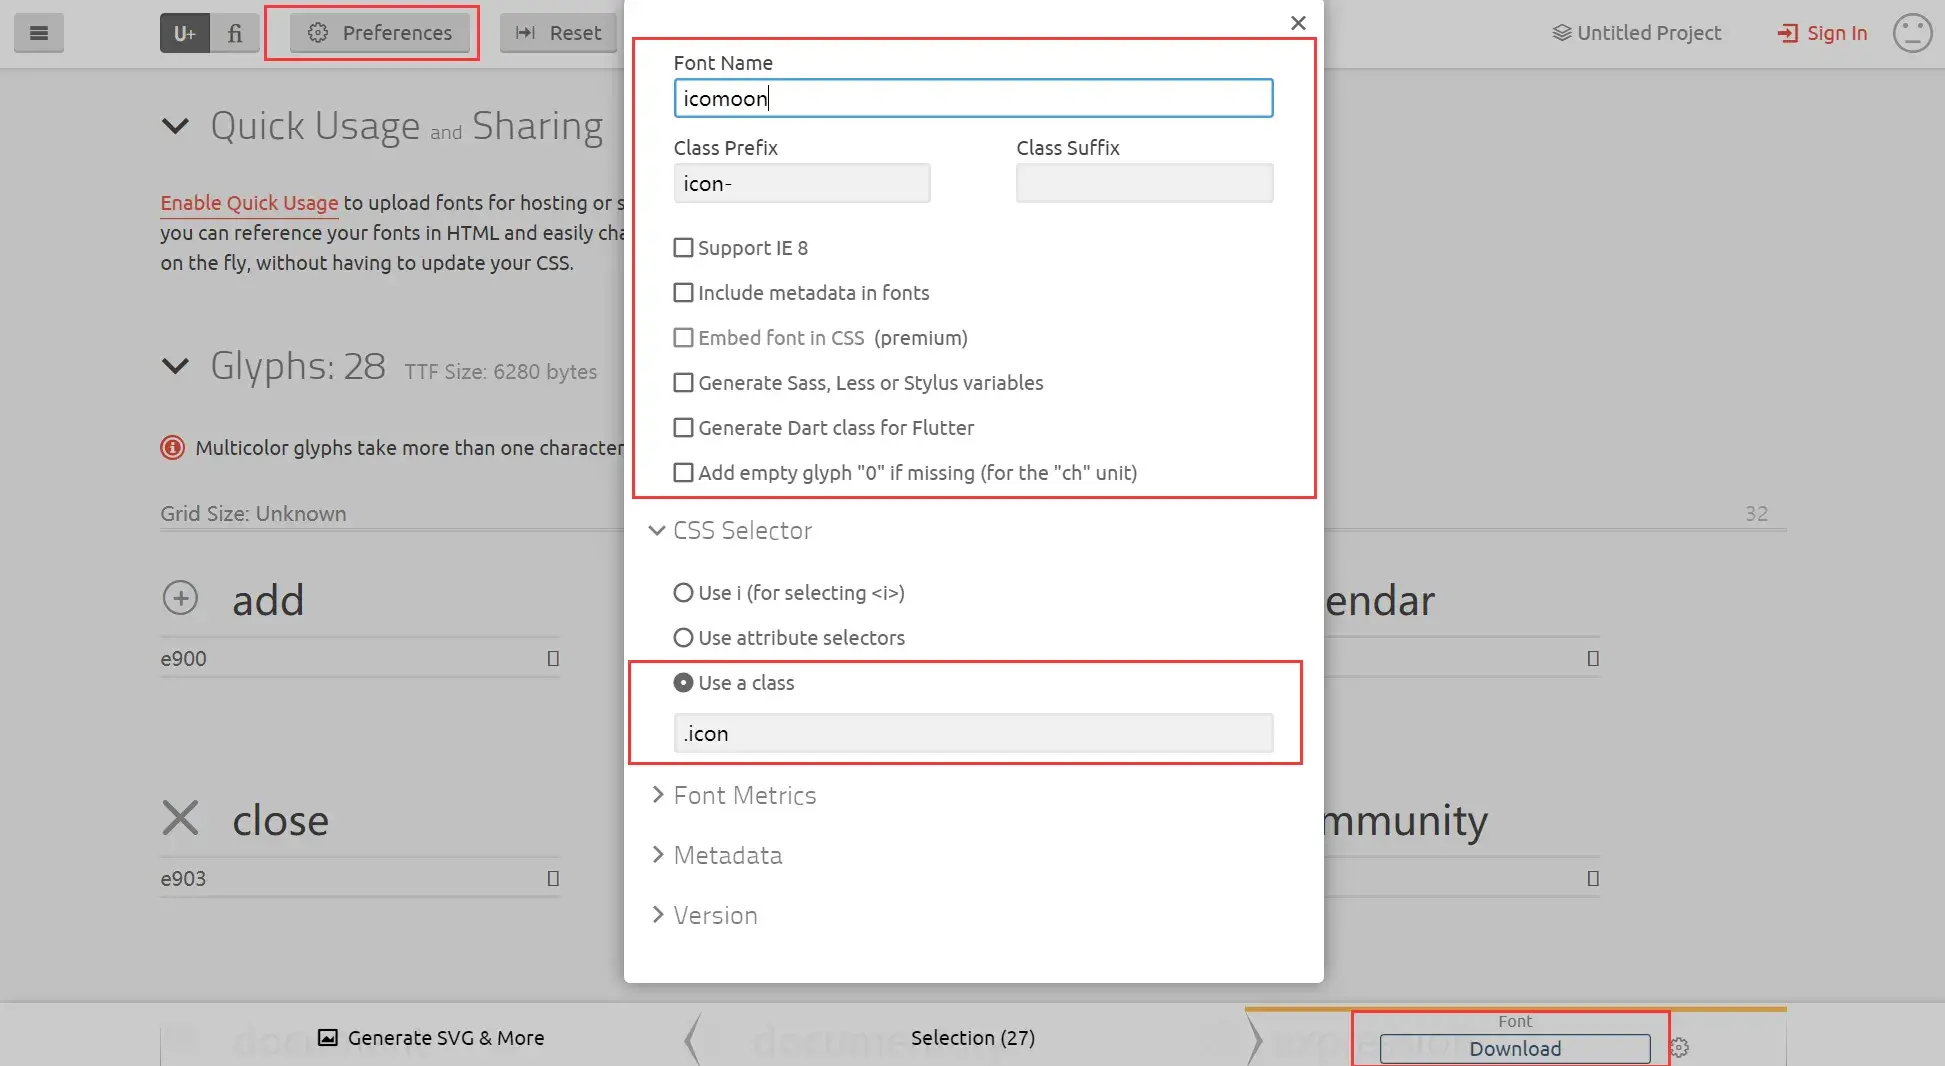Open font download settings gear
This screenshot has height=1066, width=1945.
click(1679, 1047)
